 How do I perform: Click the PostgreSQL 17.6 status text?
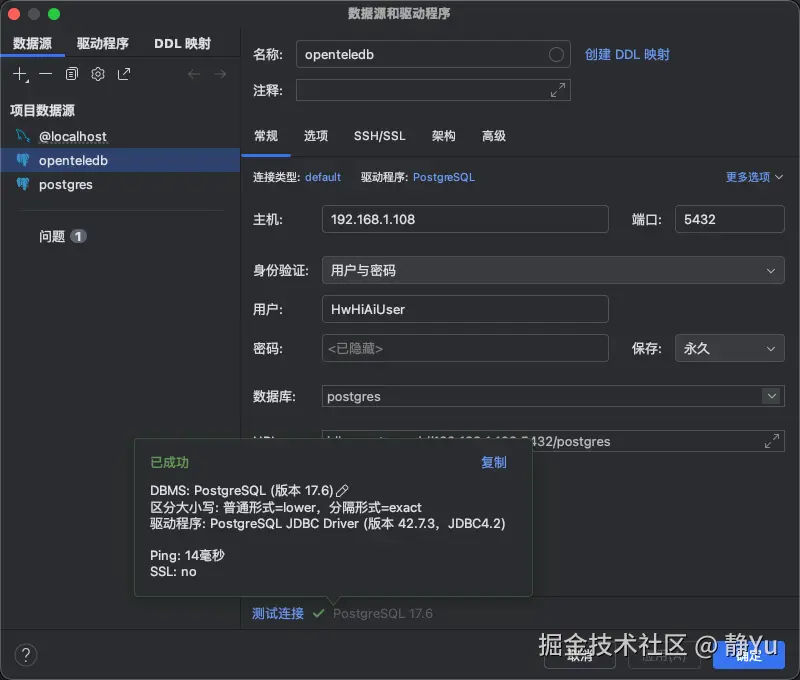click(x=383, y=614)
